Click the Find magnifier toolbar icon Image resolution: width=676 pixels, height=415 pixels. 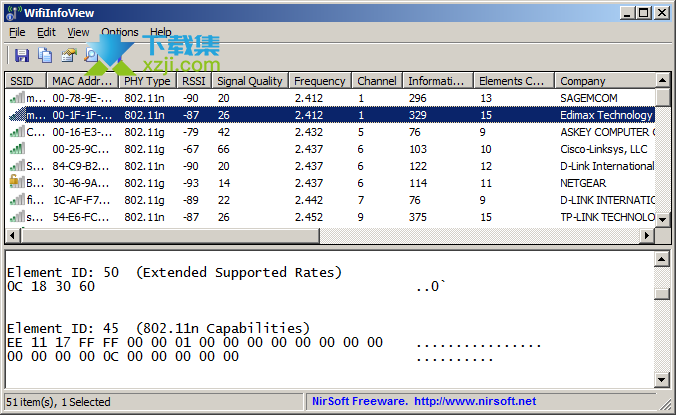pos(91,55)
